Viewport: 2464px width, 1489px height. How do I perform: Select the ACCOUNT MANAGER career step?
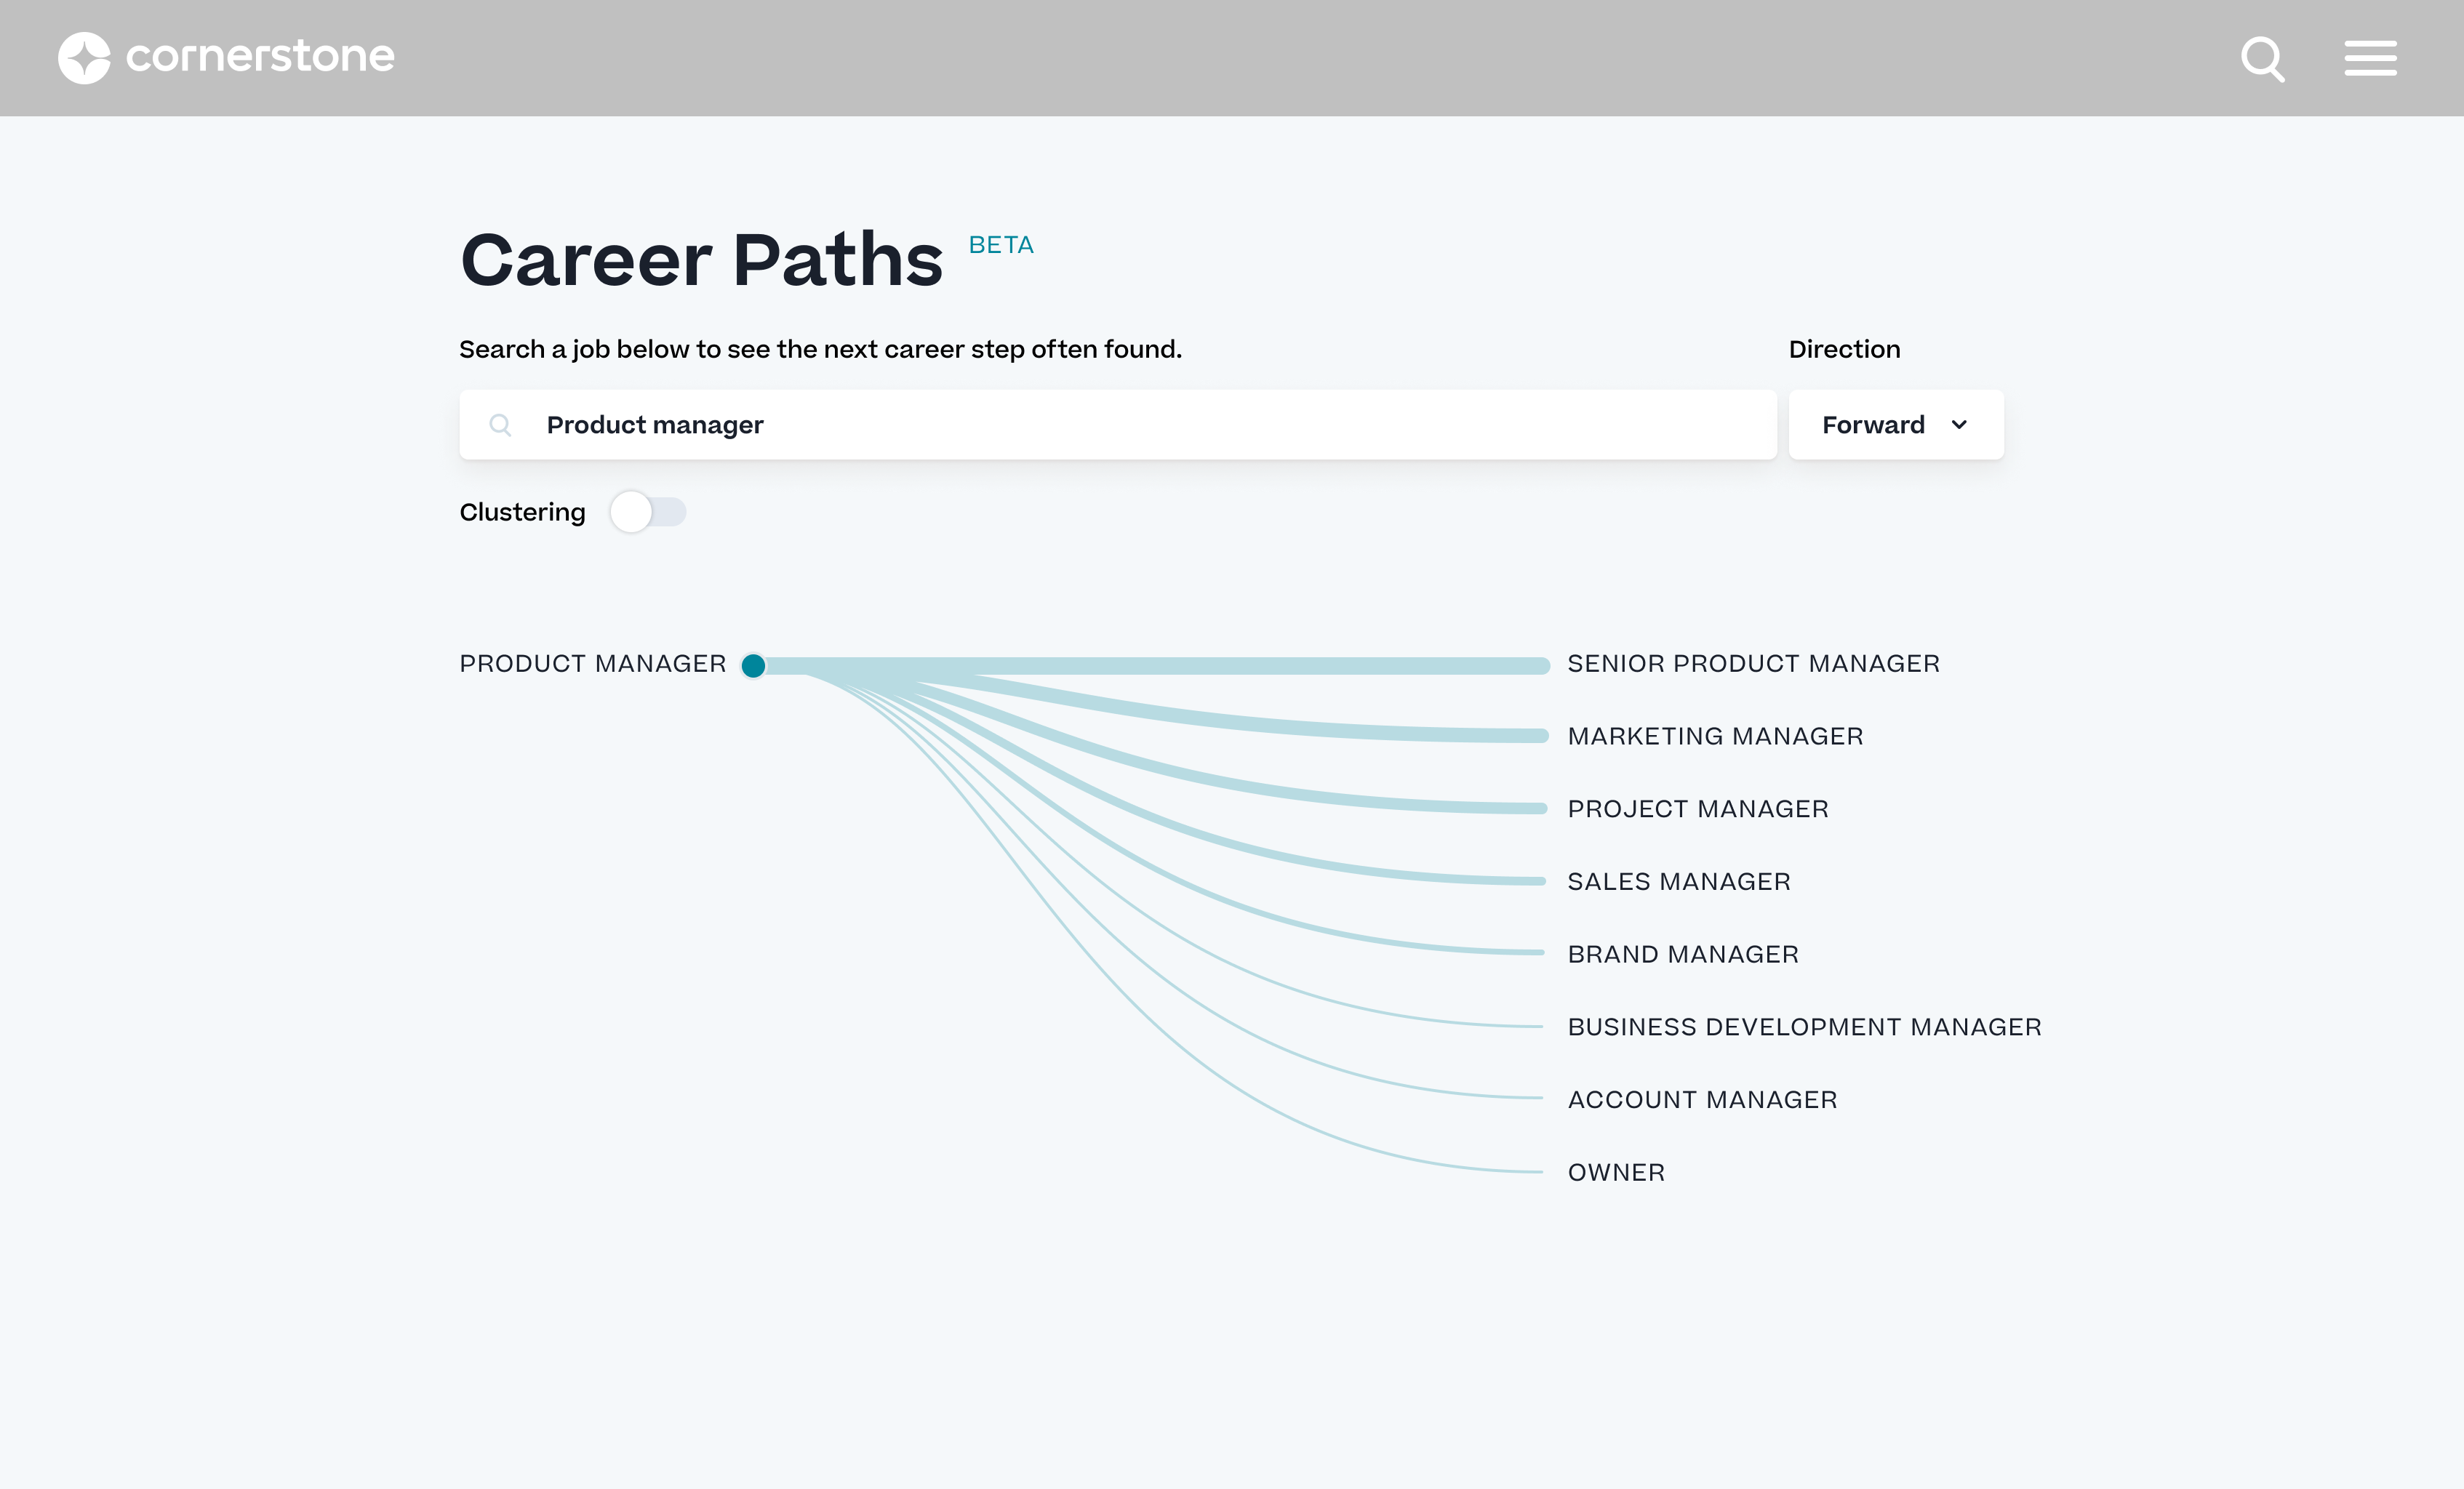tap(1702, 1100)
